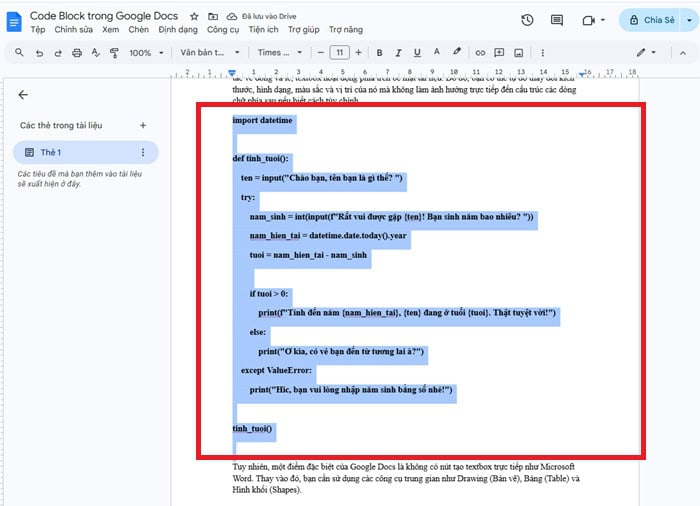Open the 100% zoom dropdown
This screenshot has width=700, height=506.
(x=146, y=53)
